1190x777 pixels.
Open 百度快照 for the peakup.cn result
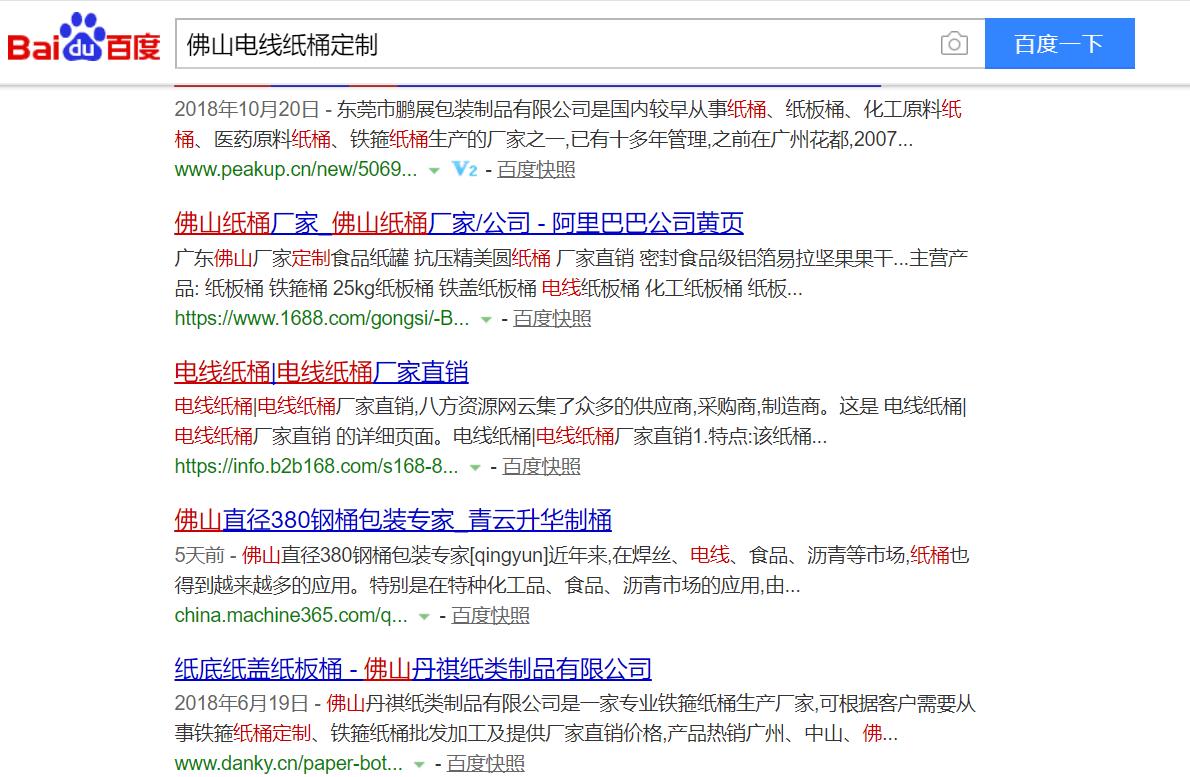tap(536, 169)
